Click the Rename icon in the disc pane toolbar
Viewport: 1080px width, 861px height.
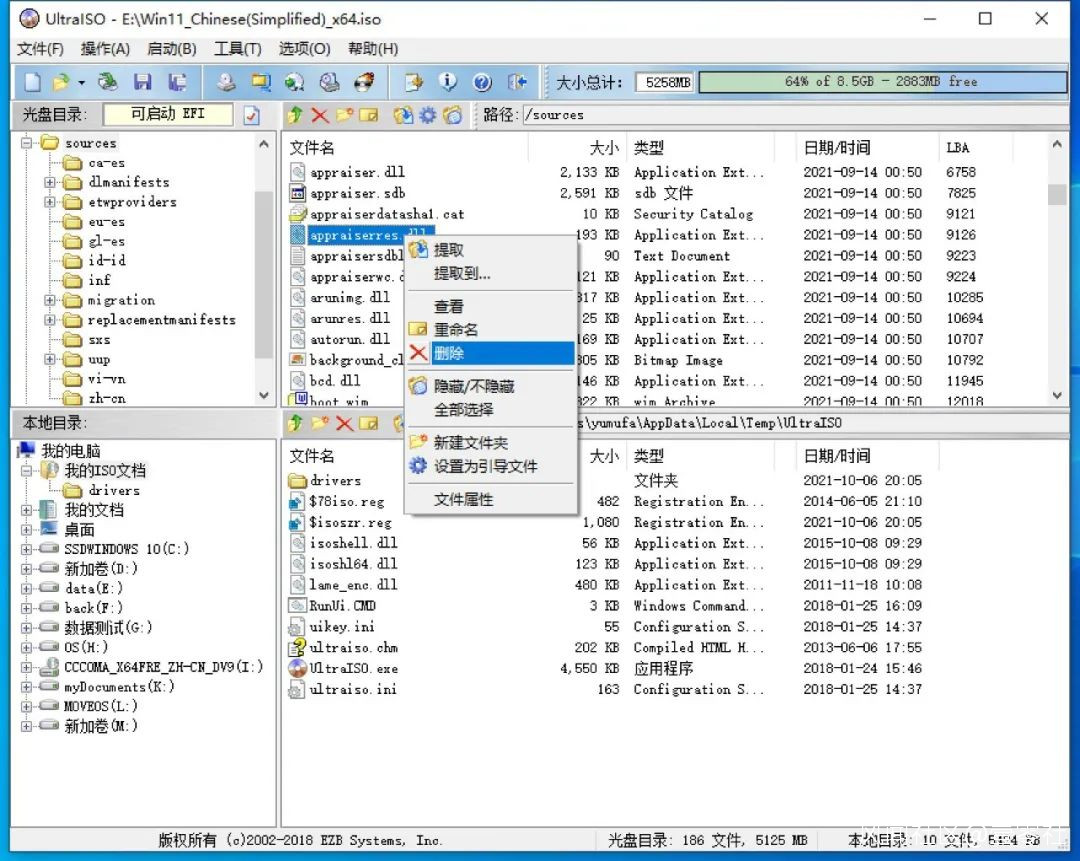tap(369, 115)
